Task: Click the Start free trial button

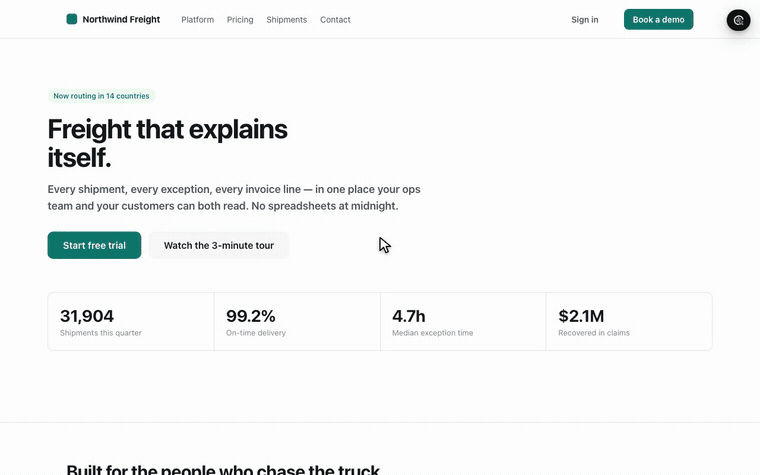Action: pos(95,245)
